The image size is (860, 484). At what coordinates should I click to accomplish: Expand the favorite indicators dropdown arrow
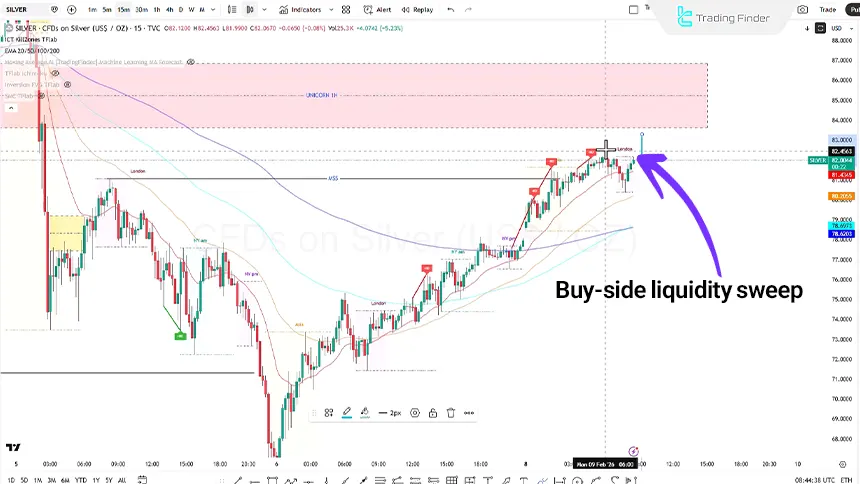click(x=331, y=9)
